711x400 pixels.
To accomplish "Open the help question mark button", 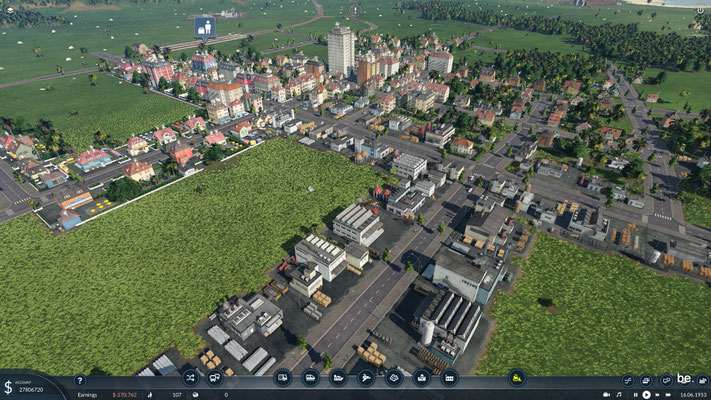I will coord(80,380).
